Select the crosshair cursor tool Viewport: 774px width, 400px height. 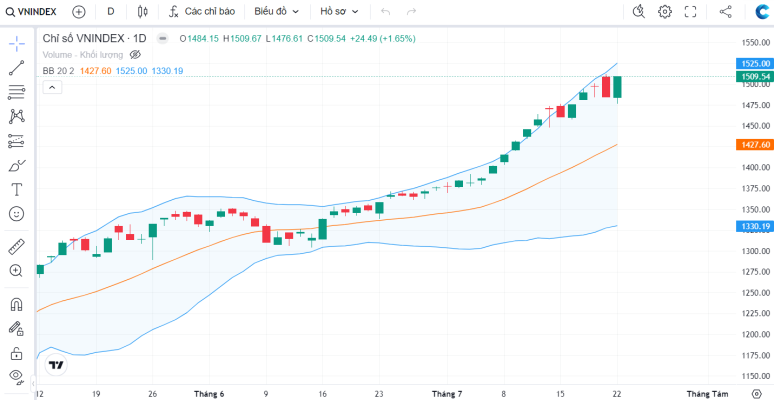click(x=17, y=43)
